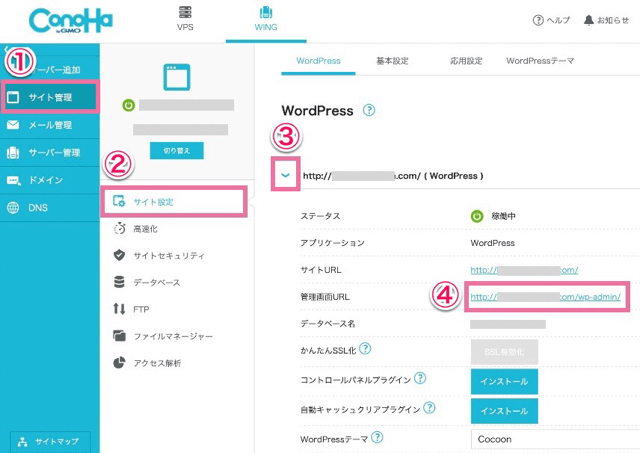Click the サイト設定 gear icon
This screenshot has width=640, height=453.
pyautogui.click(x=119, y=201)
